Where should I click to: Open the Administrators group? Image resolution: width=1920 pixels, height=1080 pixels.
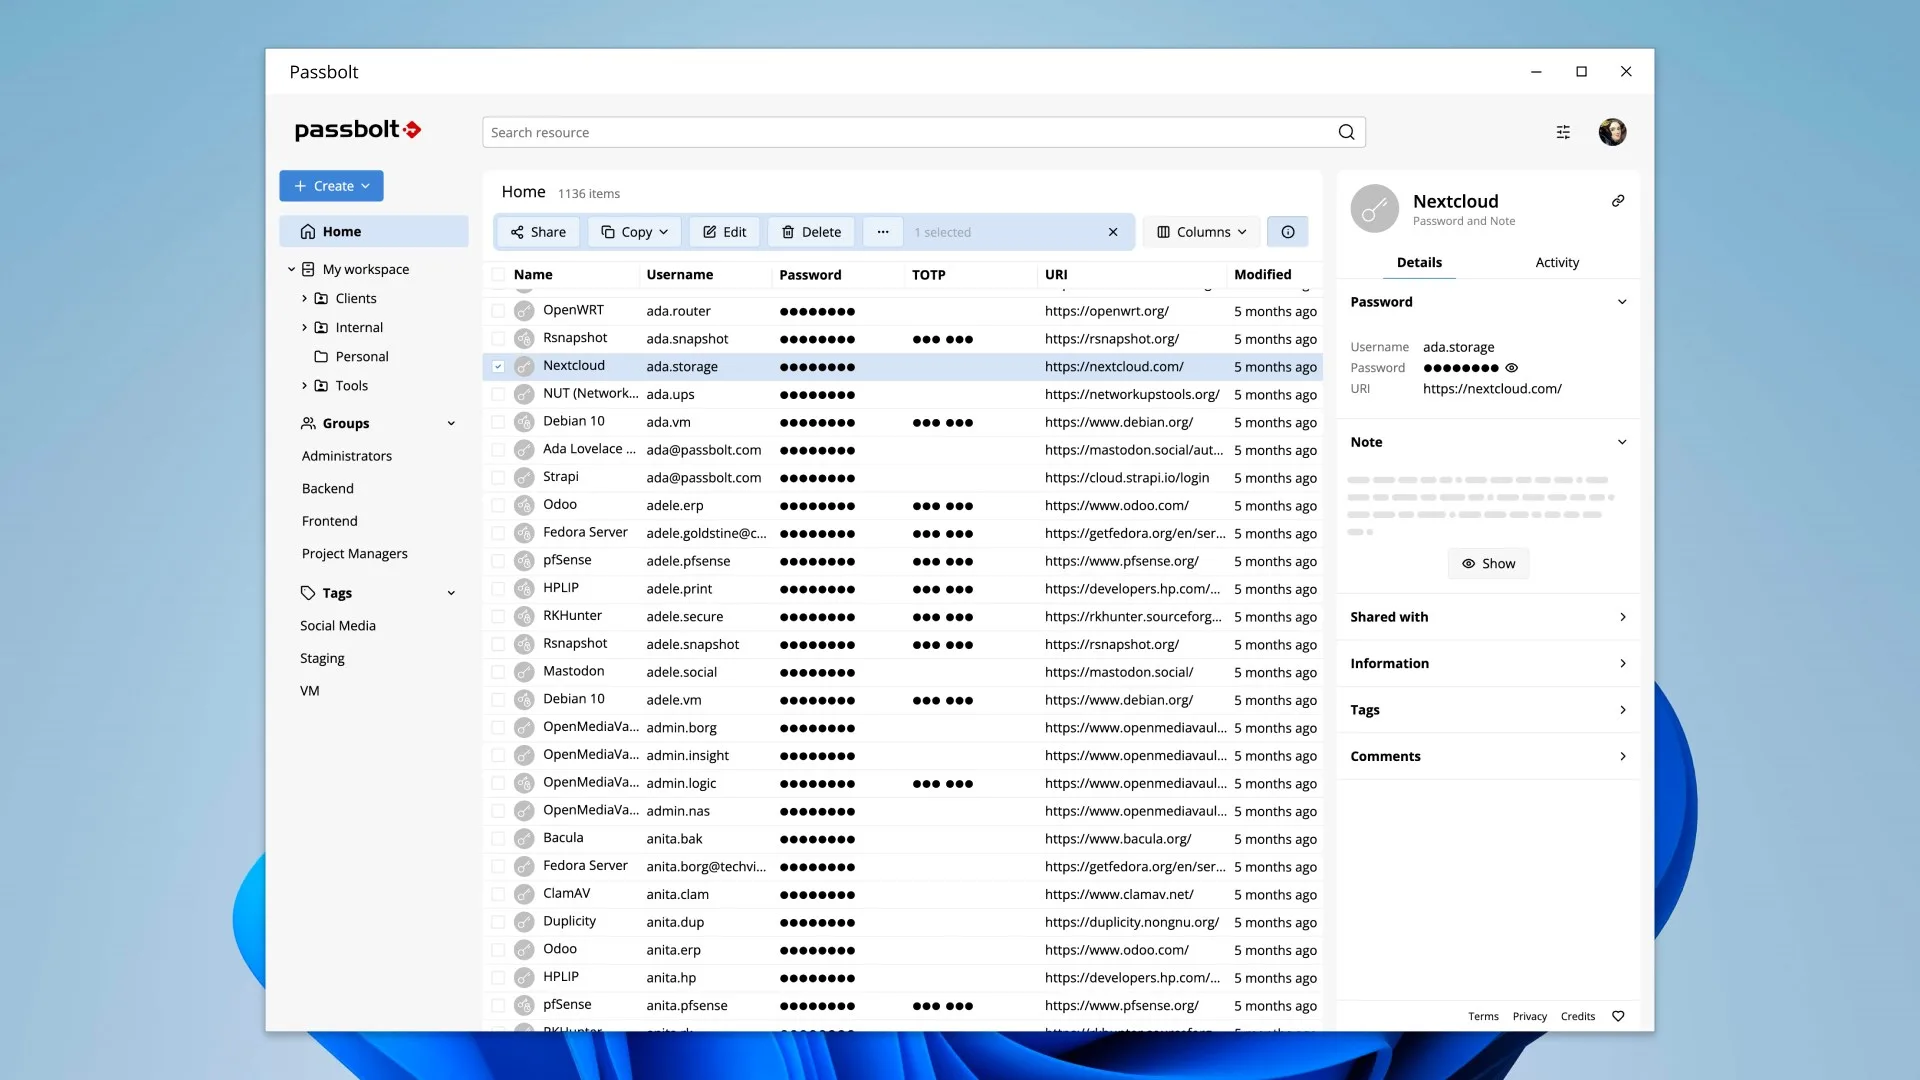pos(347,456)
